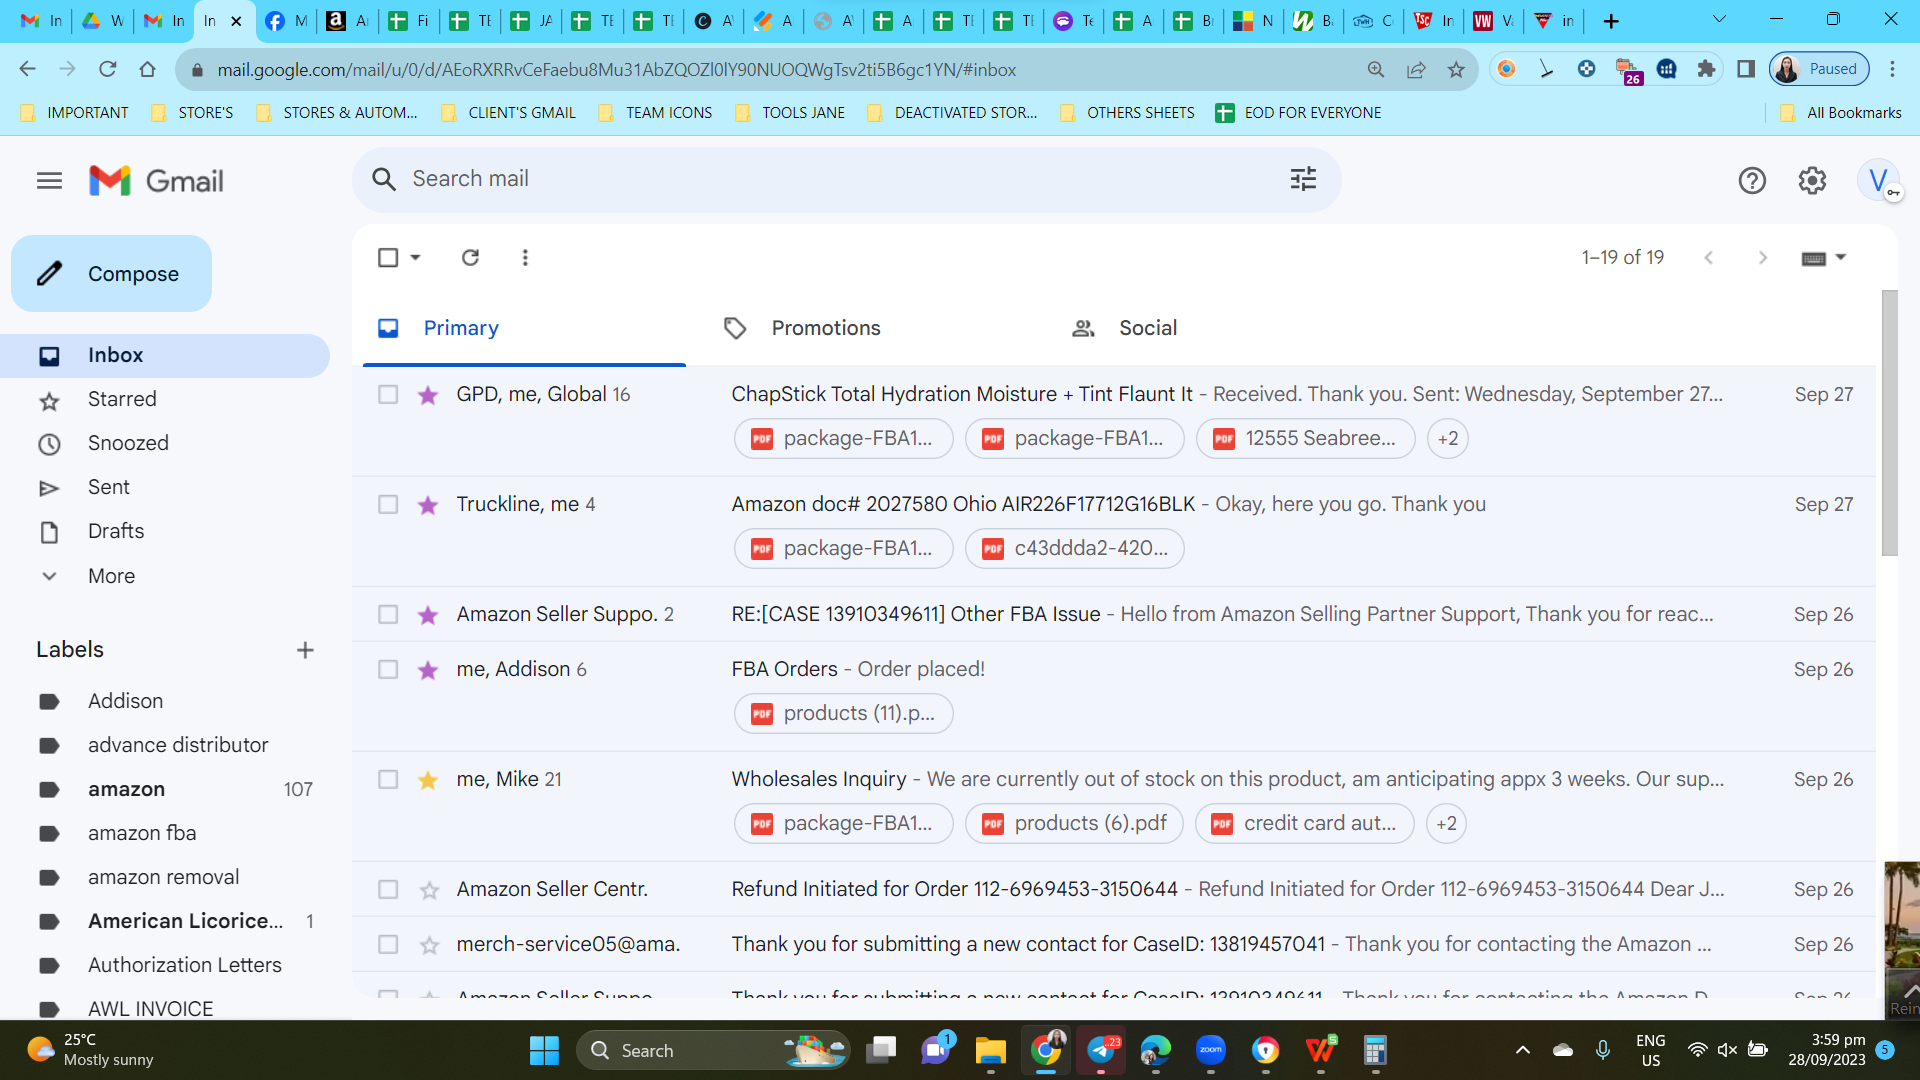
Task: Open the EOD FOR EVERYONE bookmark
Action: [1298, 113]
